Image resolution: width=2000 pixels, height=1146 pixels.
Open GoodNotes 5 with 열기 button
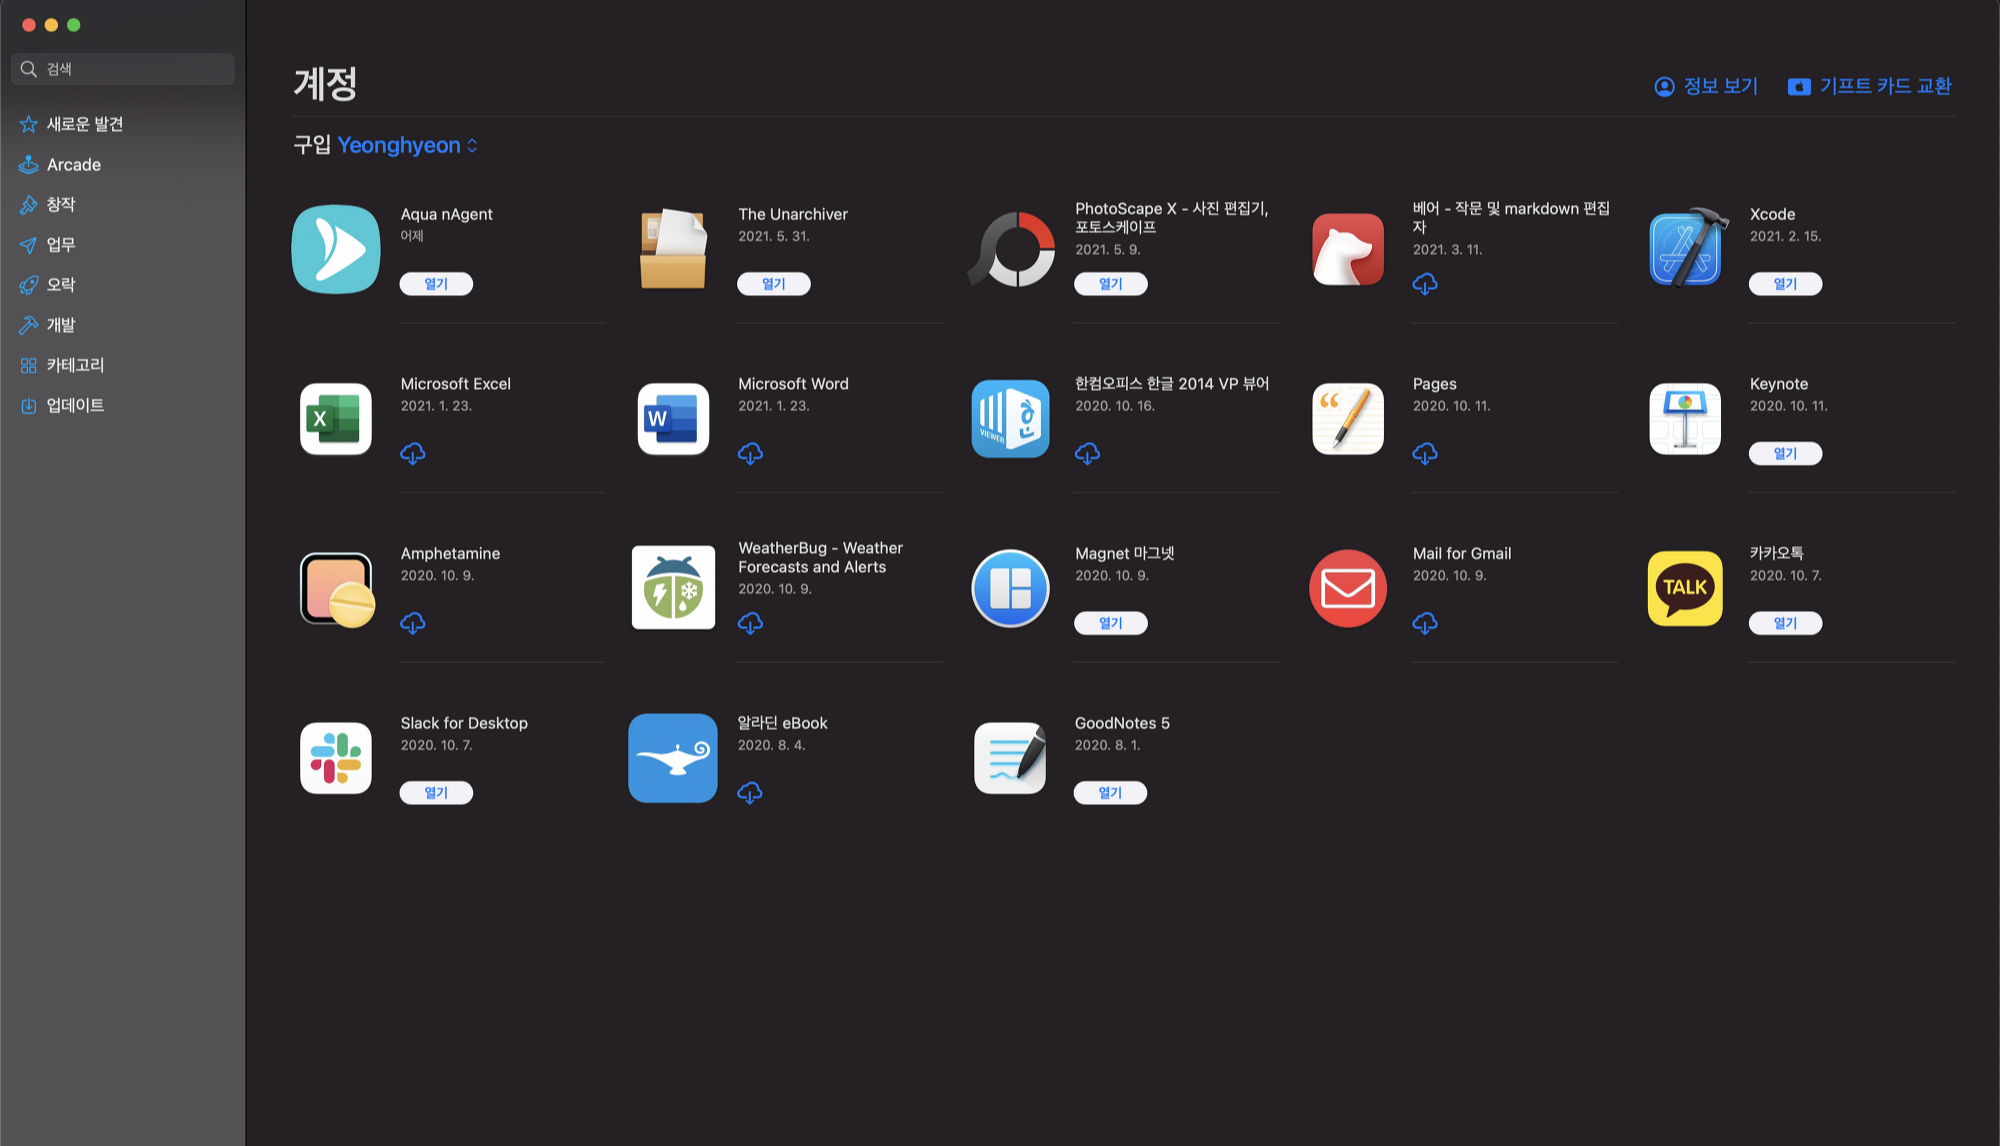(1111, 793)
